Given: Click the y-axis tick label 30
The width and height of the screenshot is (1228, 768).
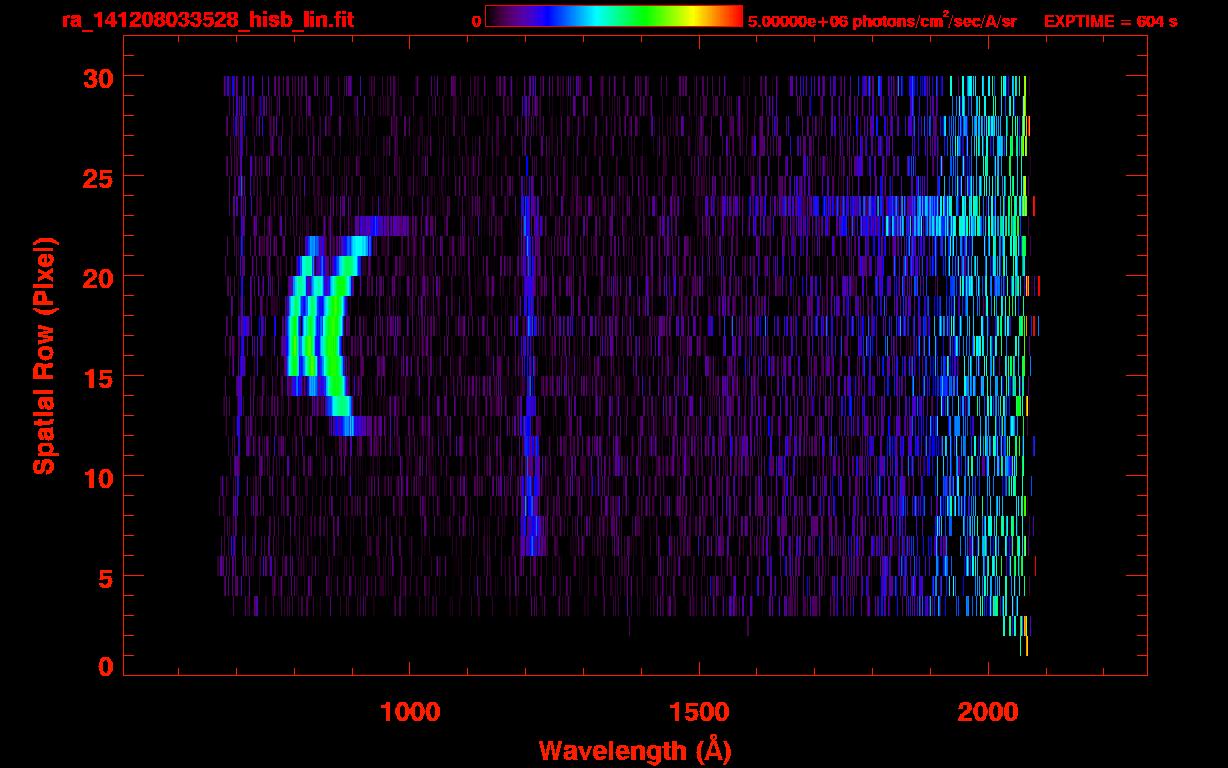Looking at the screenshot, I should pos(98,77).
